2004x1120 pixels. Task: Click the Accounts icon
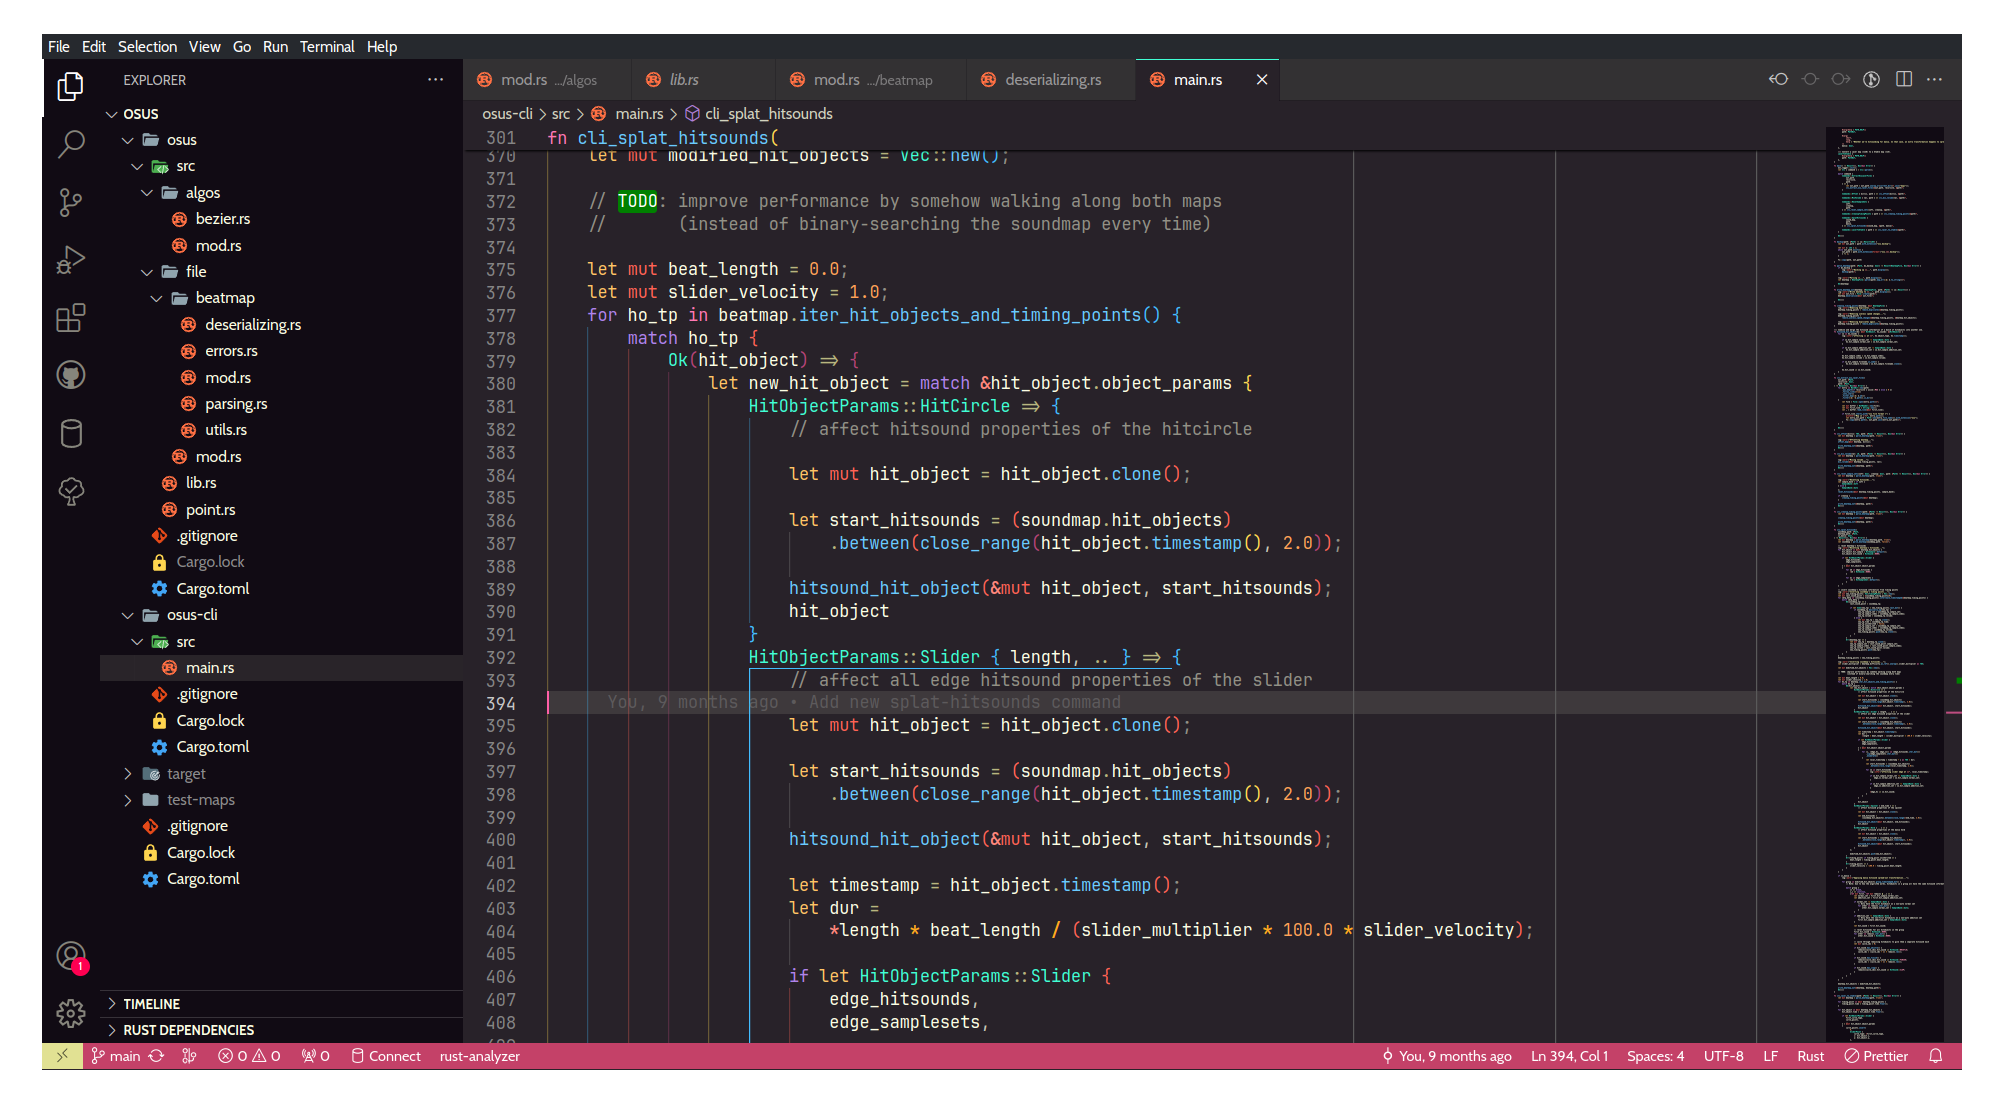point(70,956)
